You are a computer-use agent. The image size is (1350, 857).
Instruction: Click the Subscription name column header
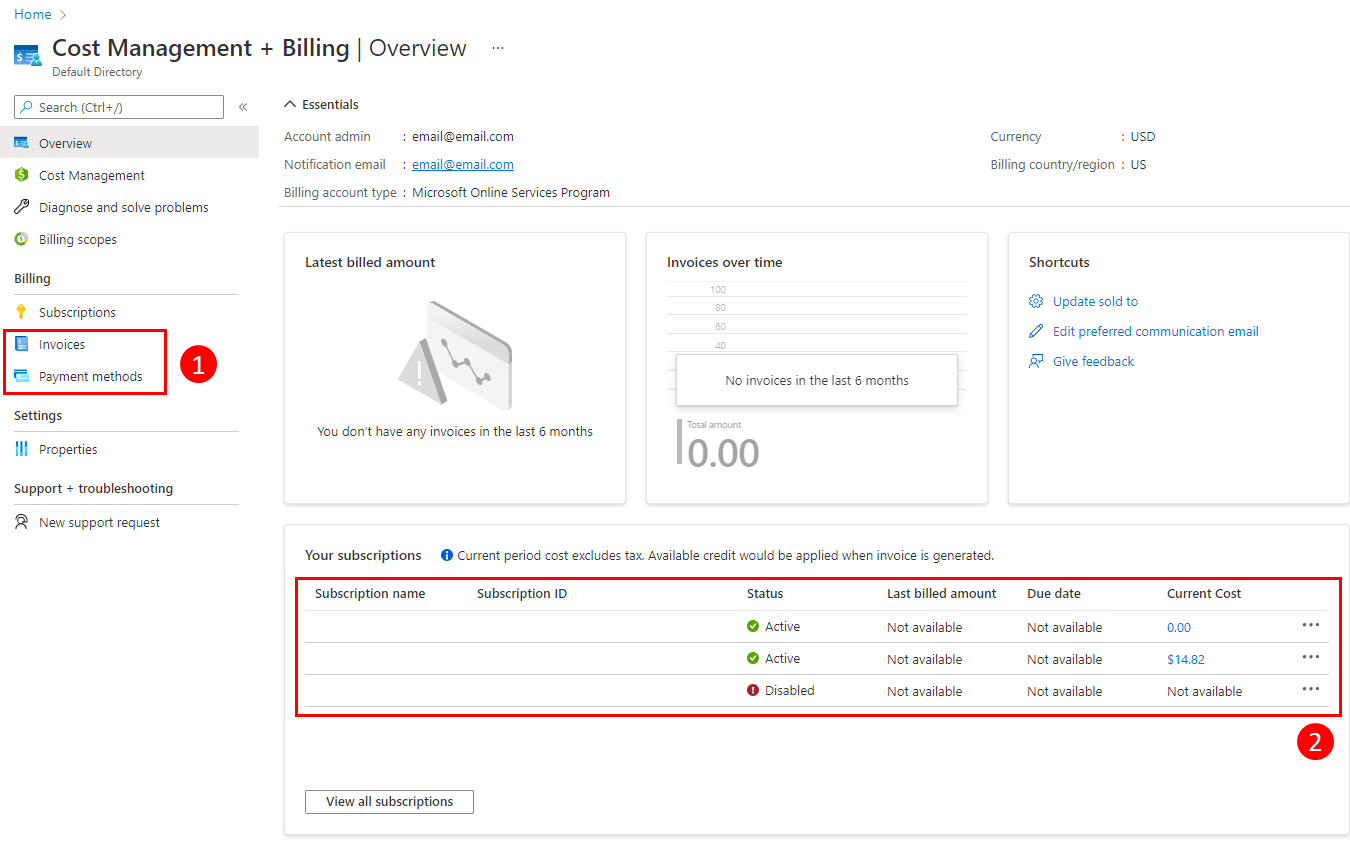(x=370, y=594)
